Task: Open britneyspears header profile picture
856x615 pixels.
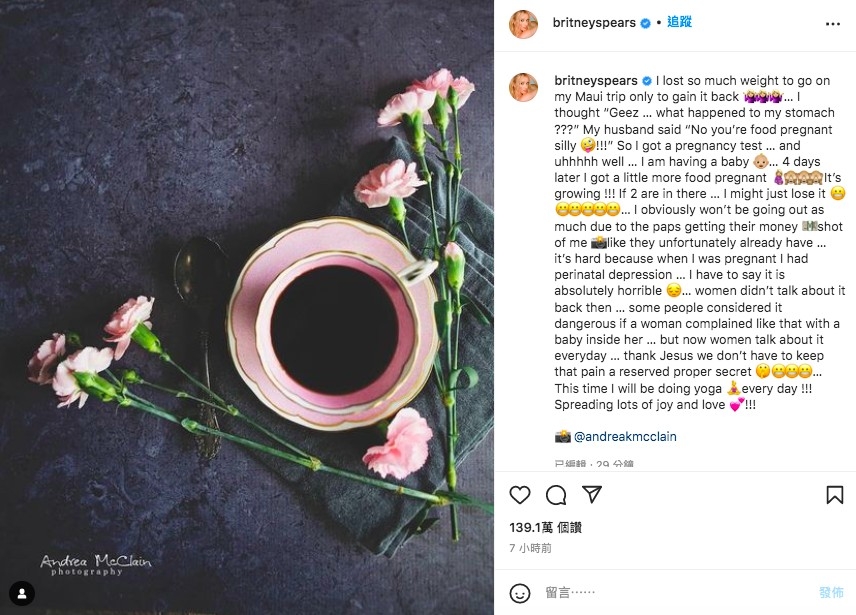Action: [x=523, y=23]
